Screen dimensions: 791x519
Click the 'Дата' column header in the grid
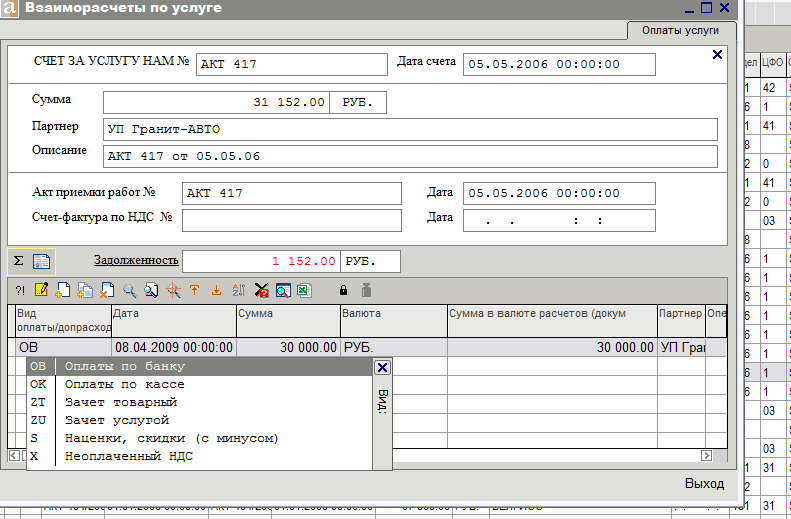tap(174, 320)
